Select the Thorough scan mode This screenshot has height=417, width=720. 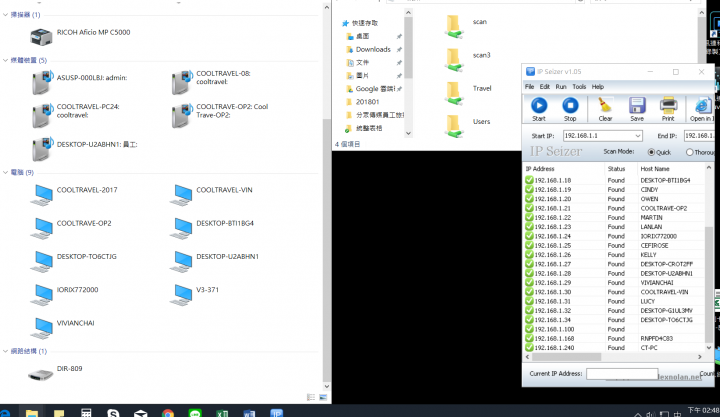coord(701,152)
